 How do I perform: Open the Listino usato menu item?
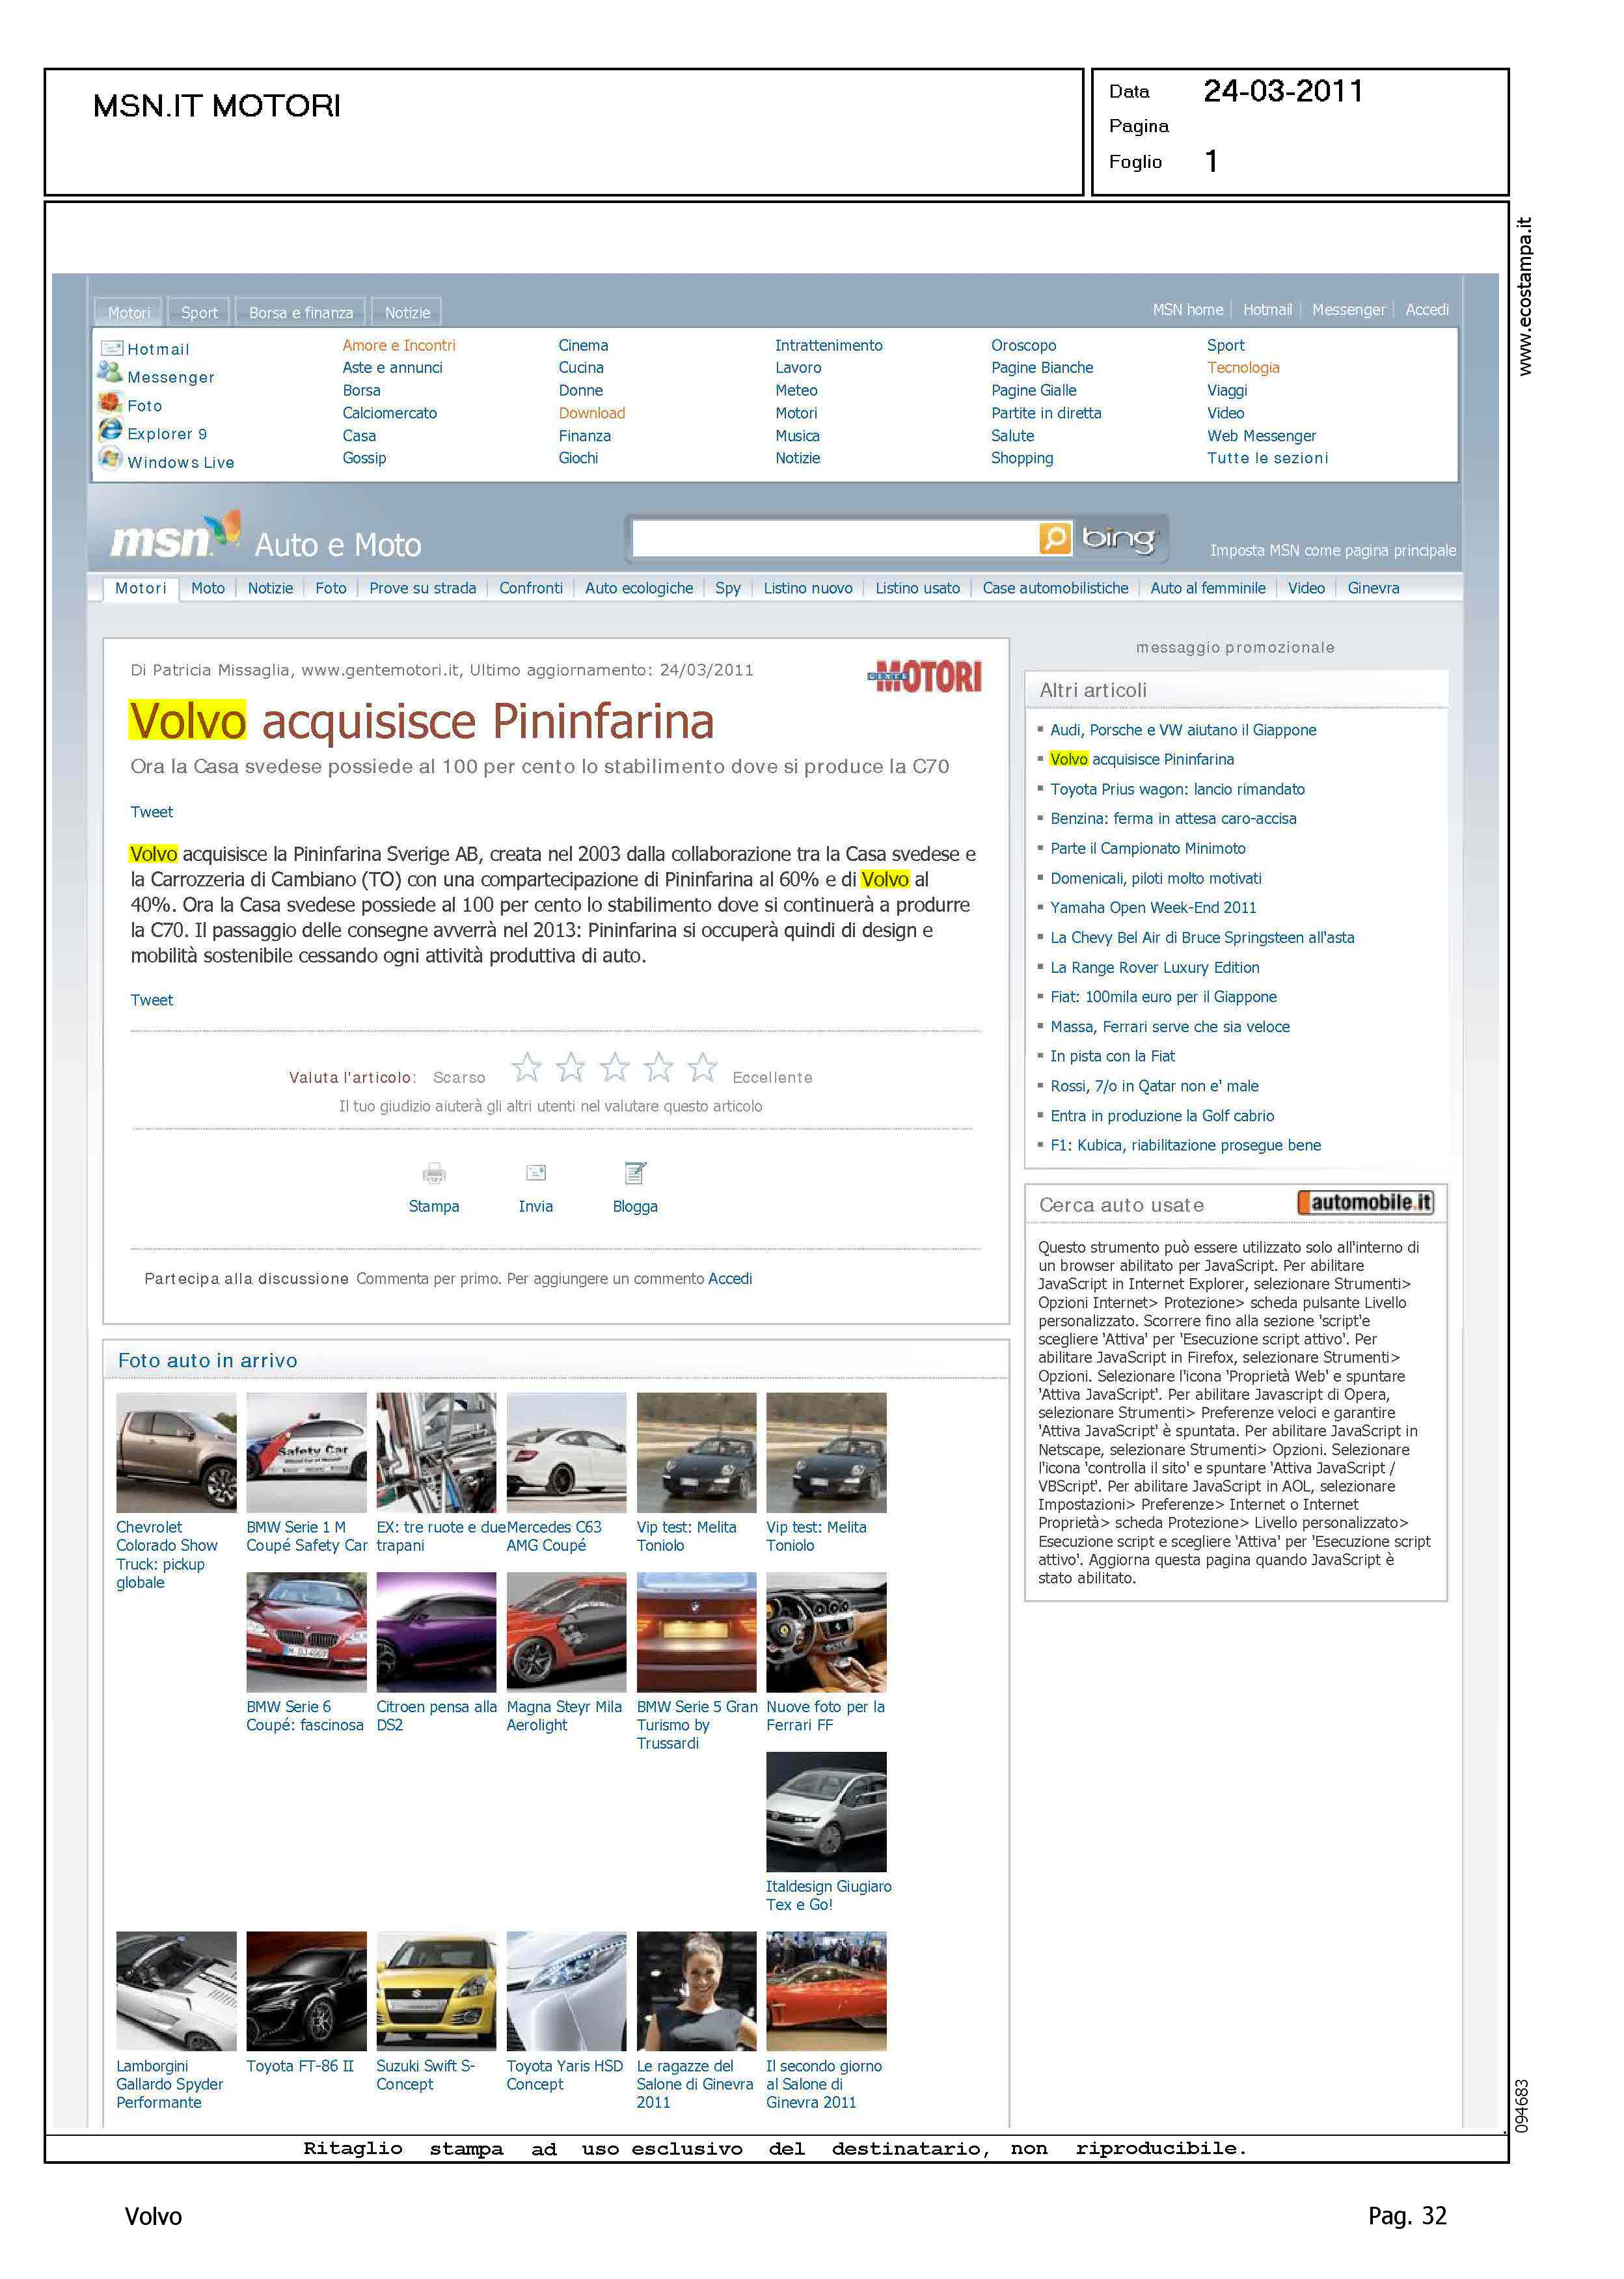pos(917,588)
